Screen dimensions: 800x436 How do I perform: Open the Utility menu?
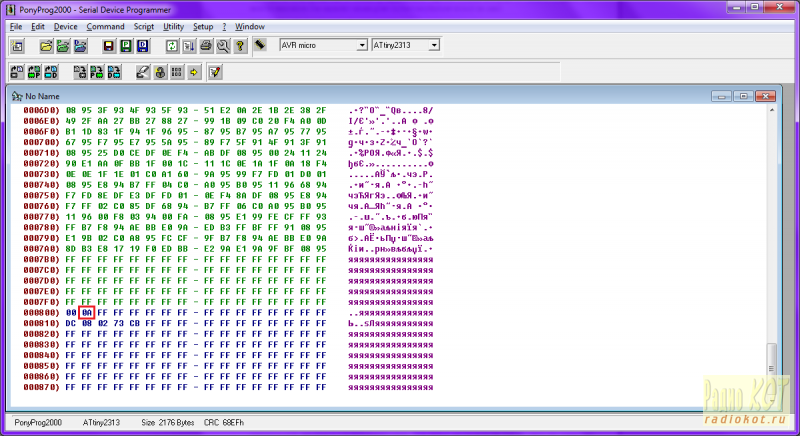[x=173, y=26]
